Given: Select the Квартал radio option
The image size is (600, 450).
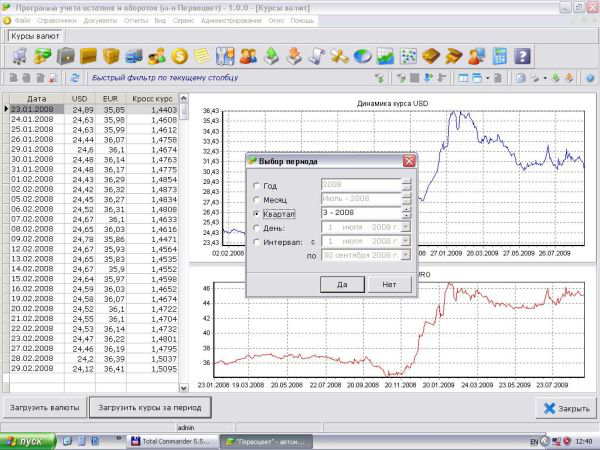Looking at the screenshot, I should 256,214.
